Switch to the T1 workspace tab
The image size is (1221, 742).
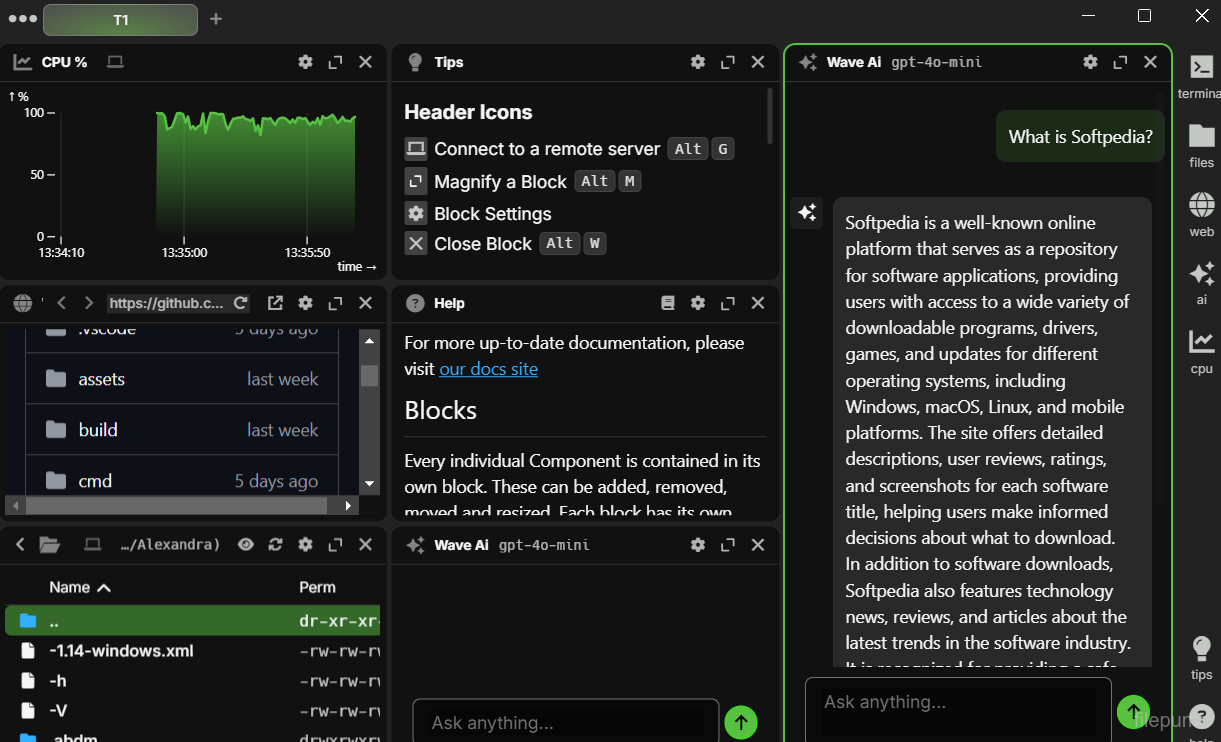point(120,19)
